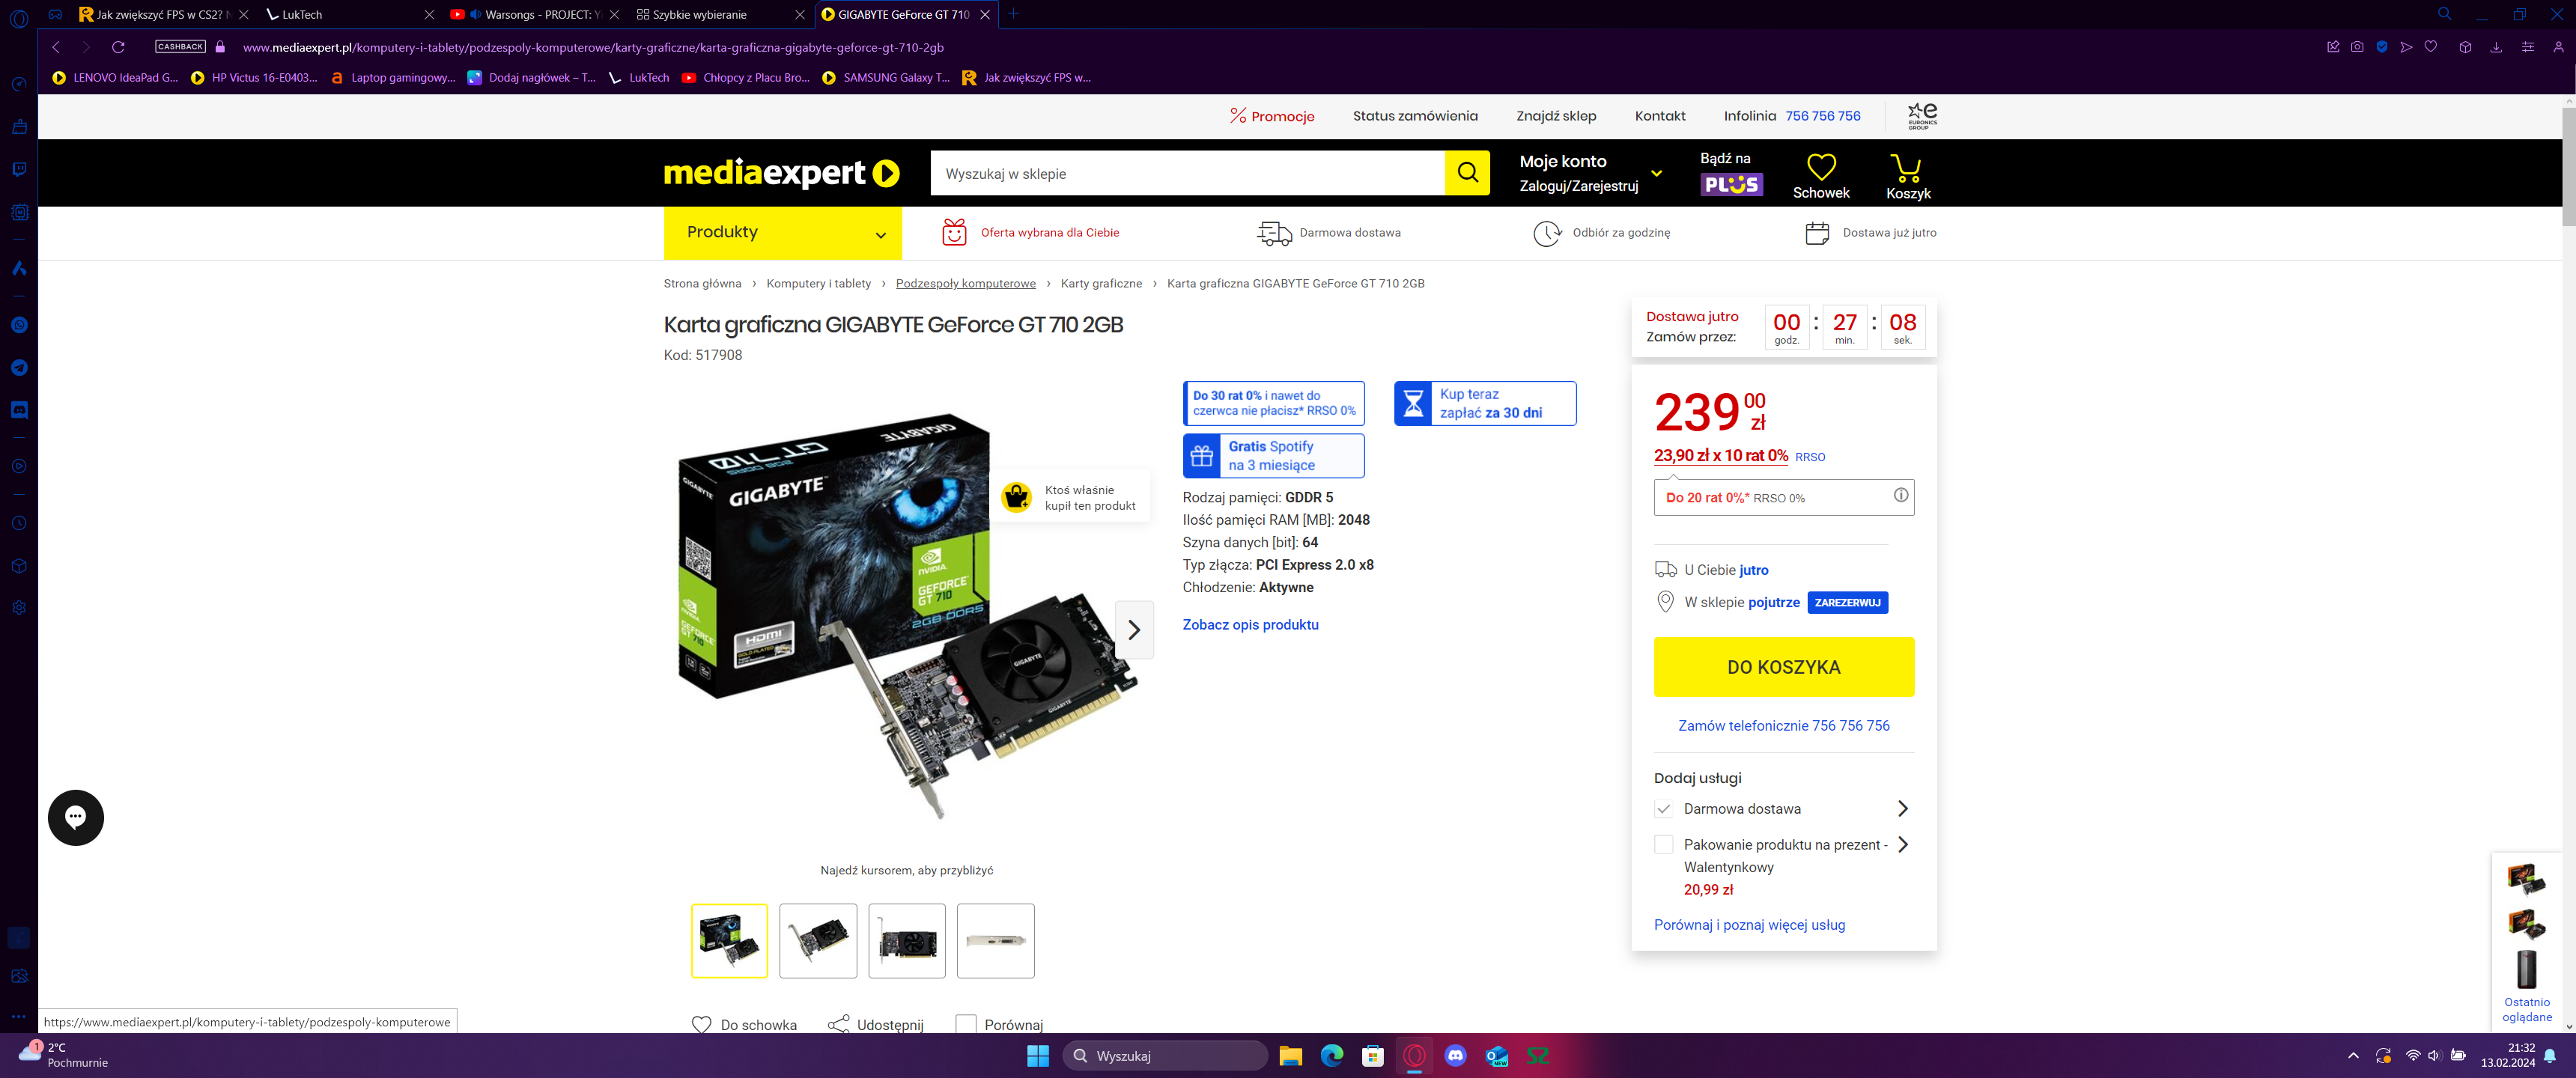The height and width of the screenshot is (1078, 2576).
Task: Open the Zobacz opis produktu link
Action: point(1250,624)
